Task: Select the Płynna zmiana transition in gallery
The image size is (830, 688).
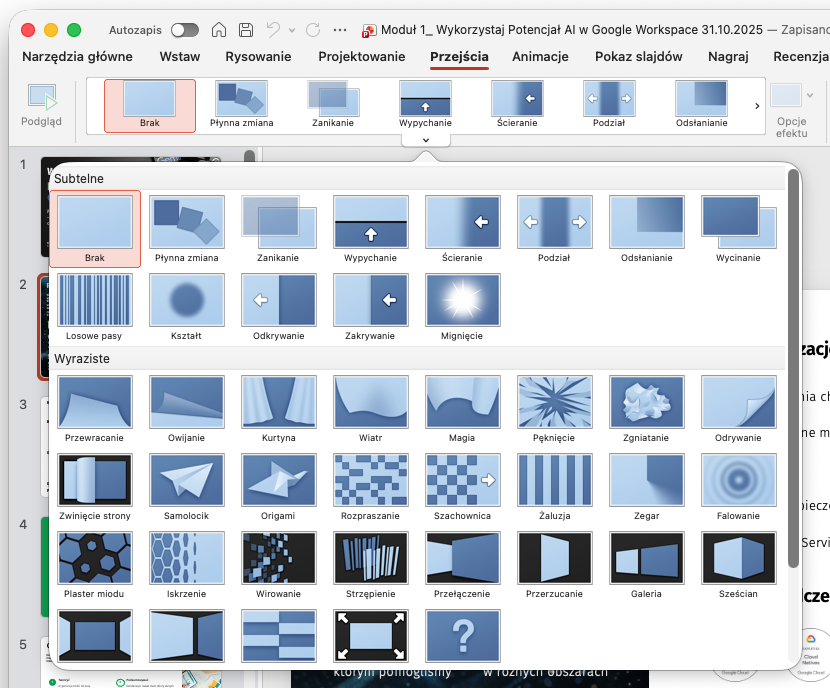Action: [x=186, y=229]
